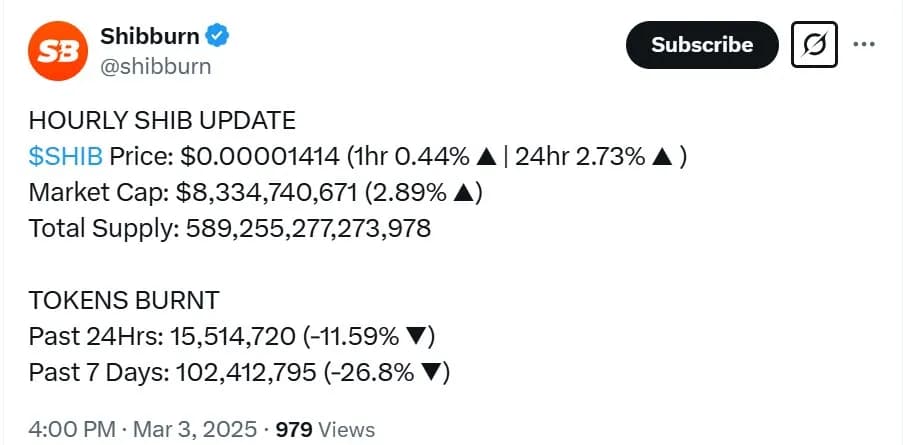903x445 pixels.
Task: Open the Shibburn display name
Action: pos(150,36)
